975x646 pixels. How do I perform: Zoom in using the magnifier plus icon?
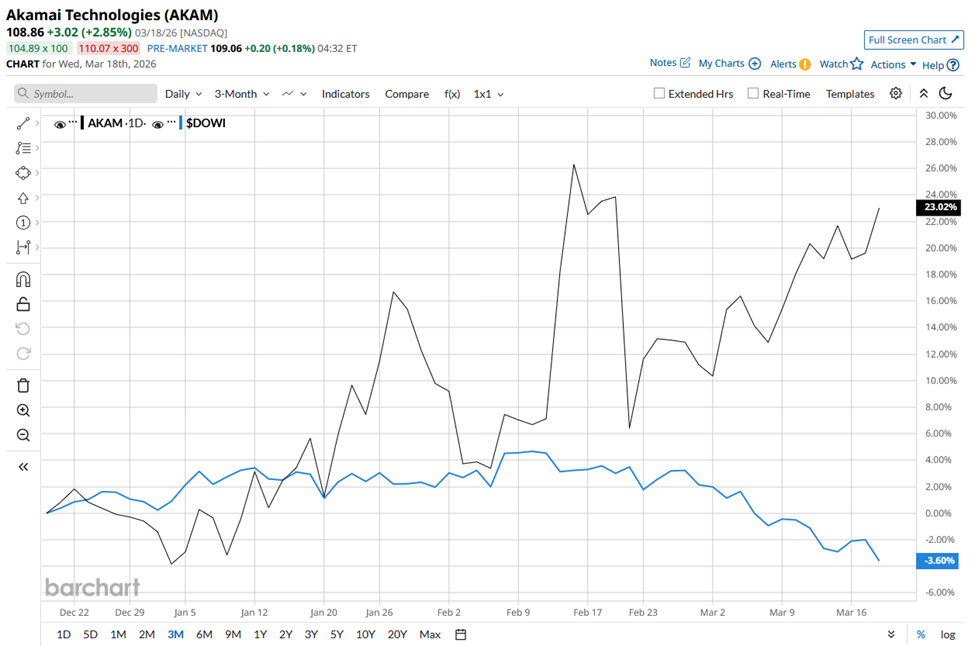[23, 410]
